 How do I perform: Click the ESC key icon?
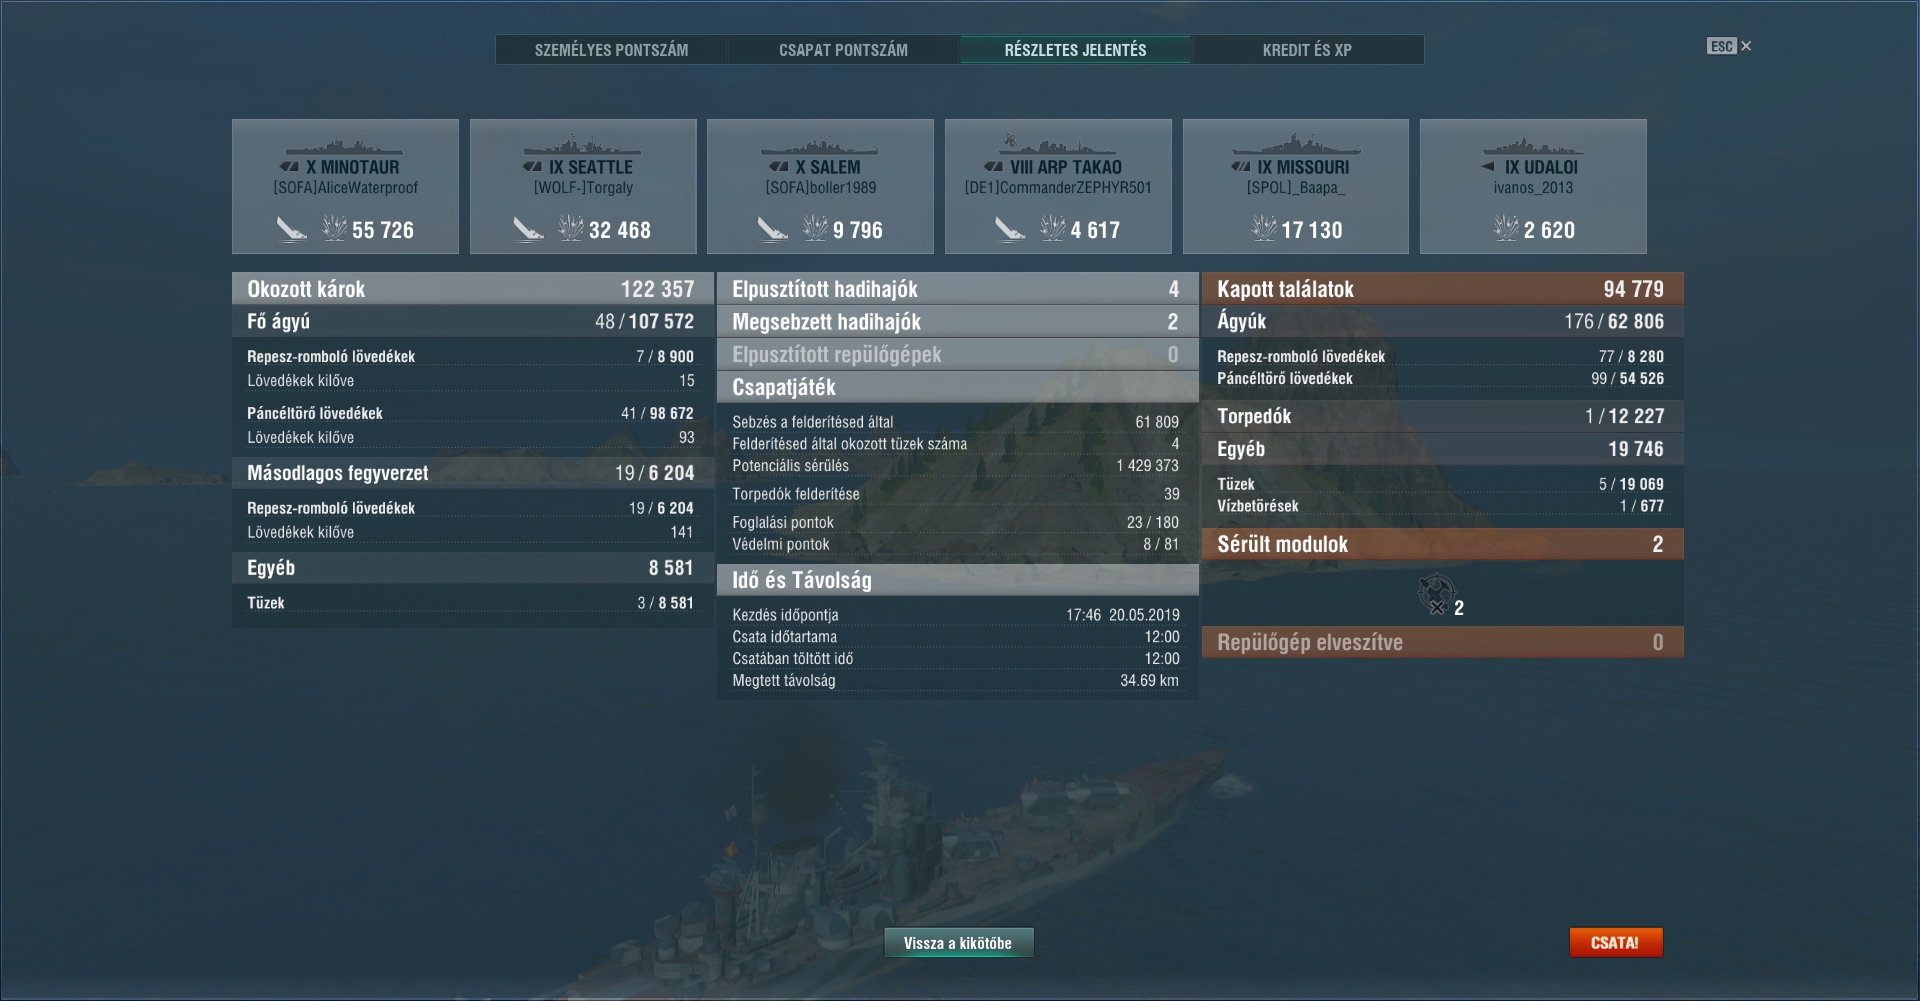pyautogui.click(x=1721, y=46)
